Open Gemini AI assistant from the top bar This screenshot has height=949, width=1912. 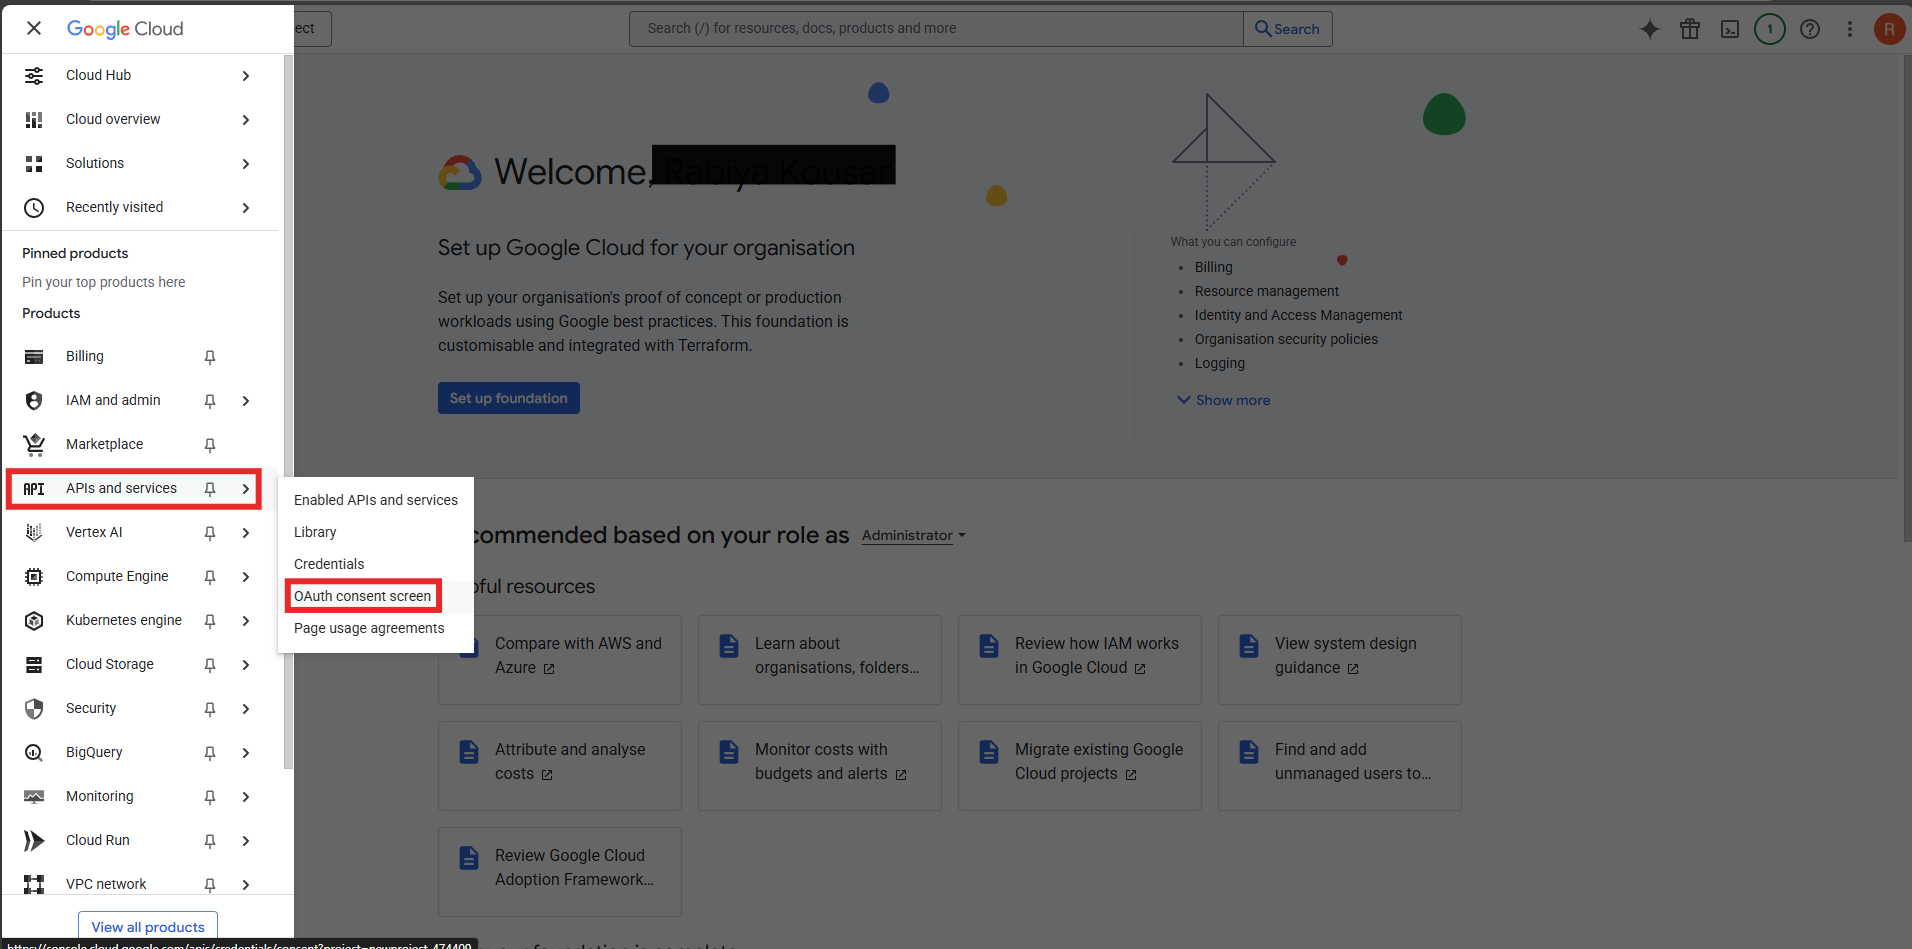click(1649, 28)
